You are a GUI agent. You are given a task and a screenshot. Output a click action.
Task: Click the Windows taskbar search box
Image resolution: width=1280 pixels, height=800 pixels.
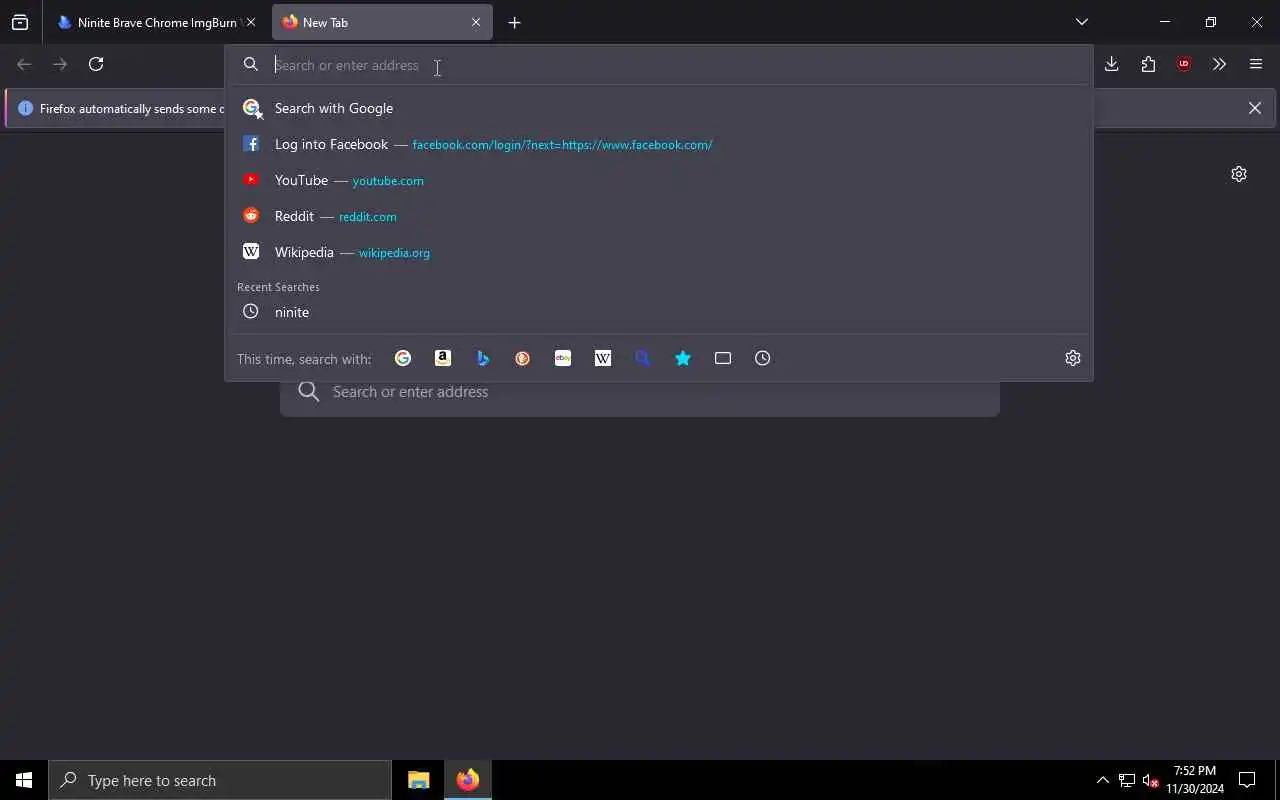220,780
